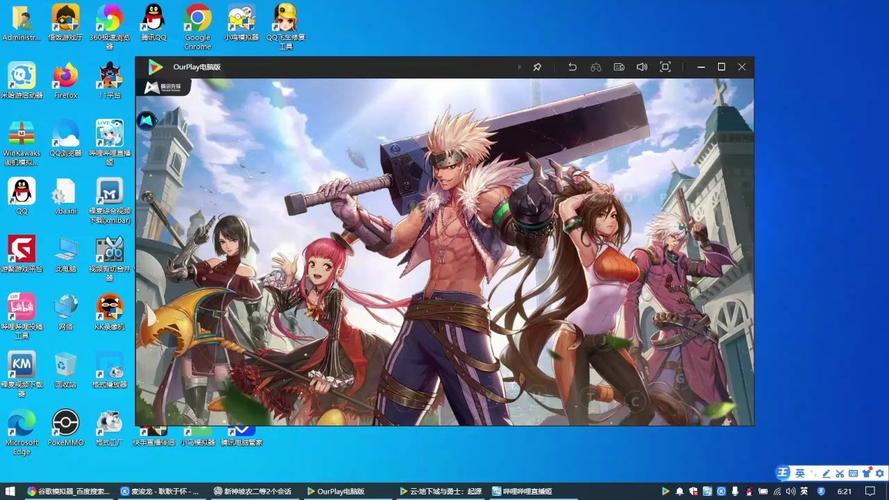Toggle the 英 input mode on IME toolbar

pos(799,473)
